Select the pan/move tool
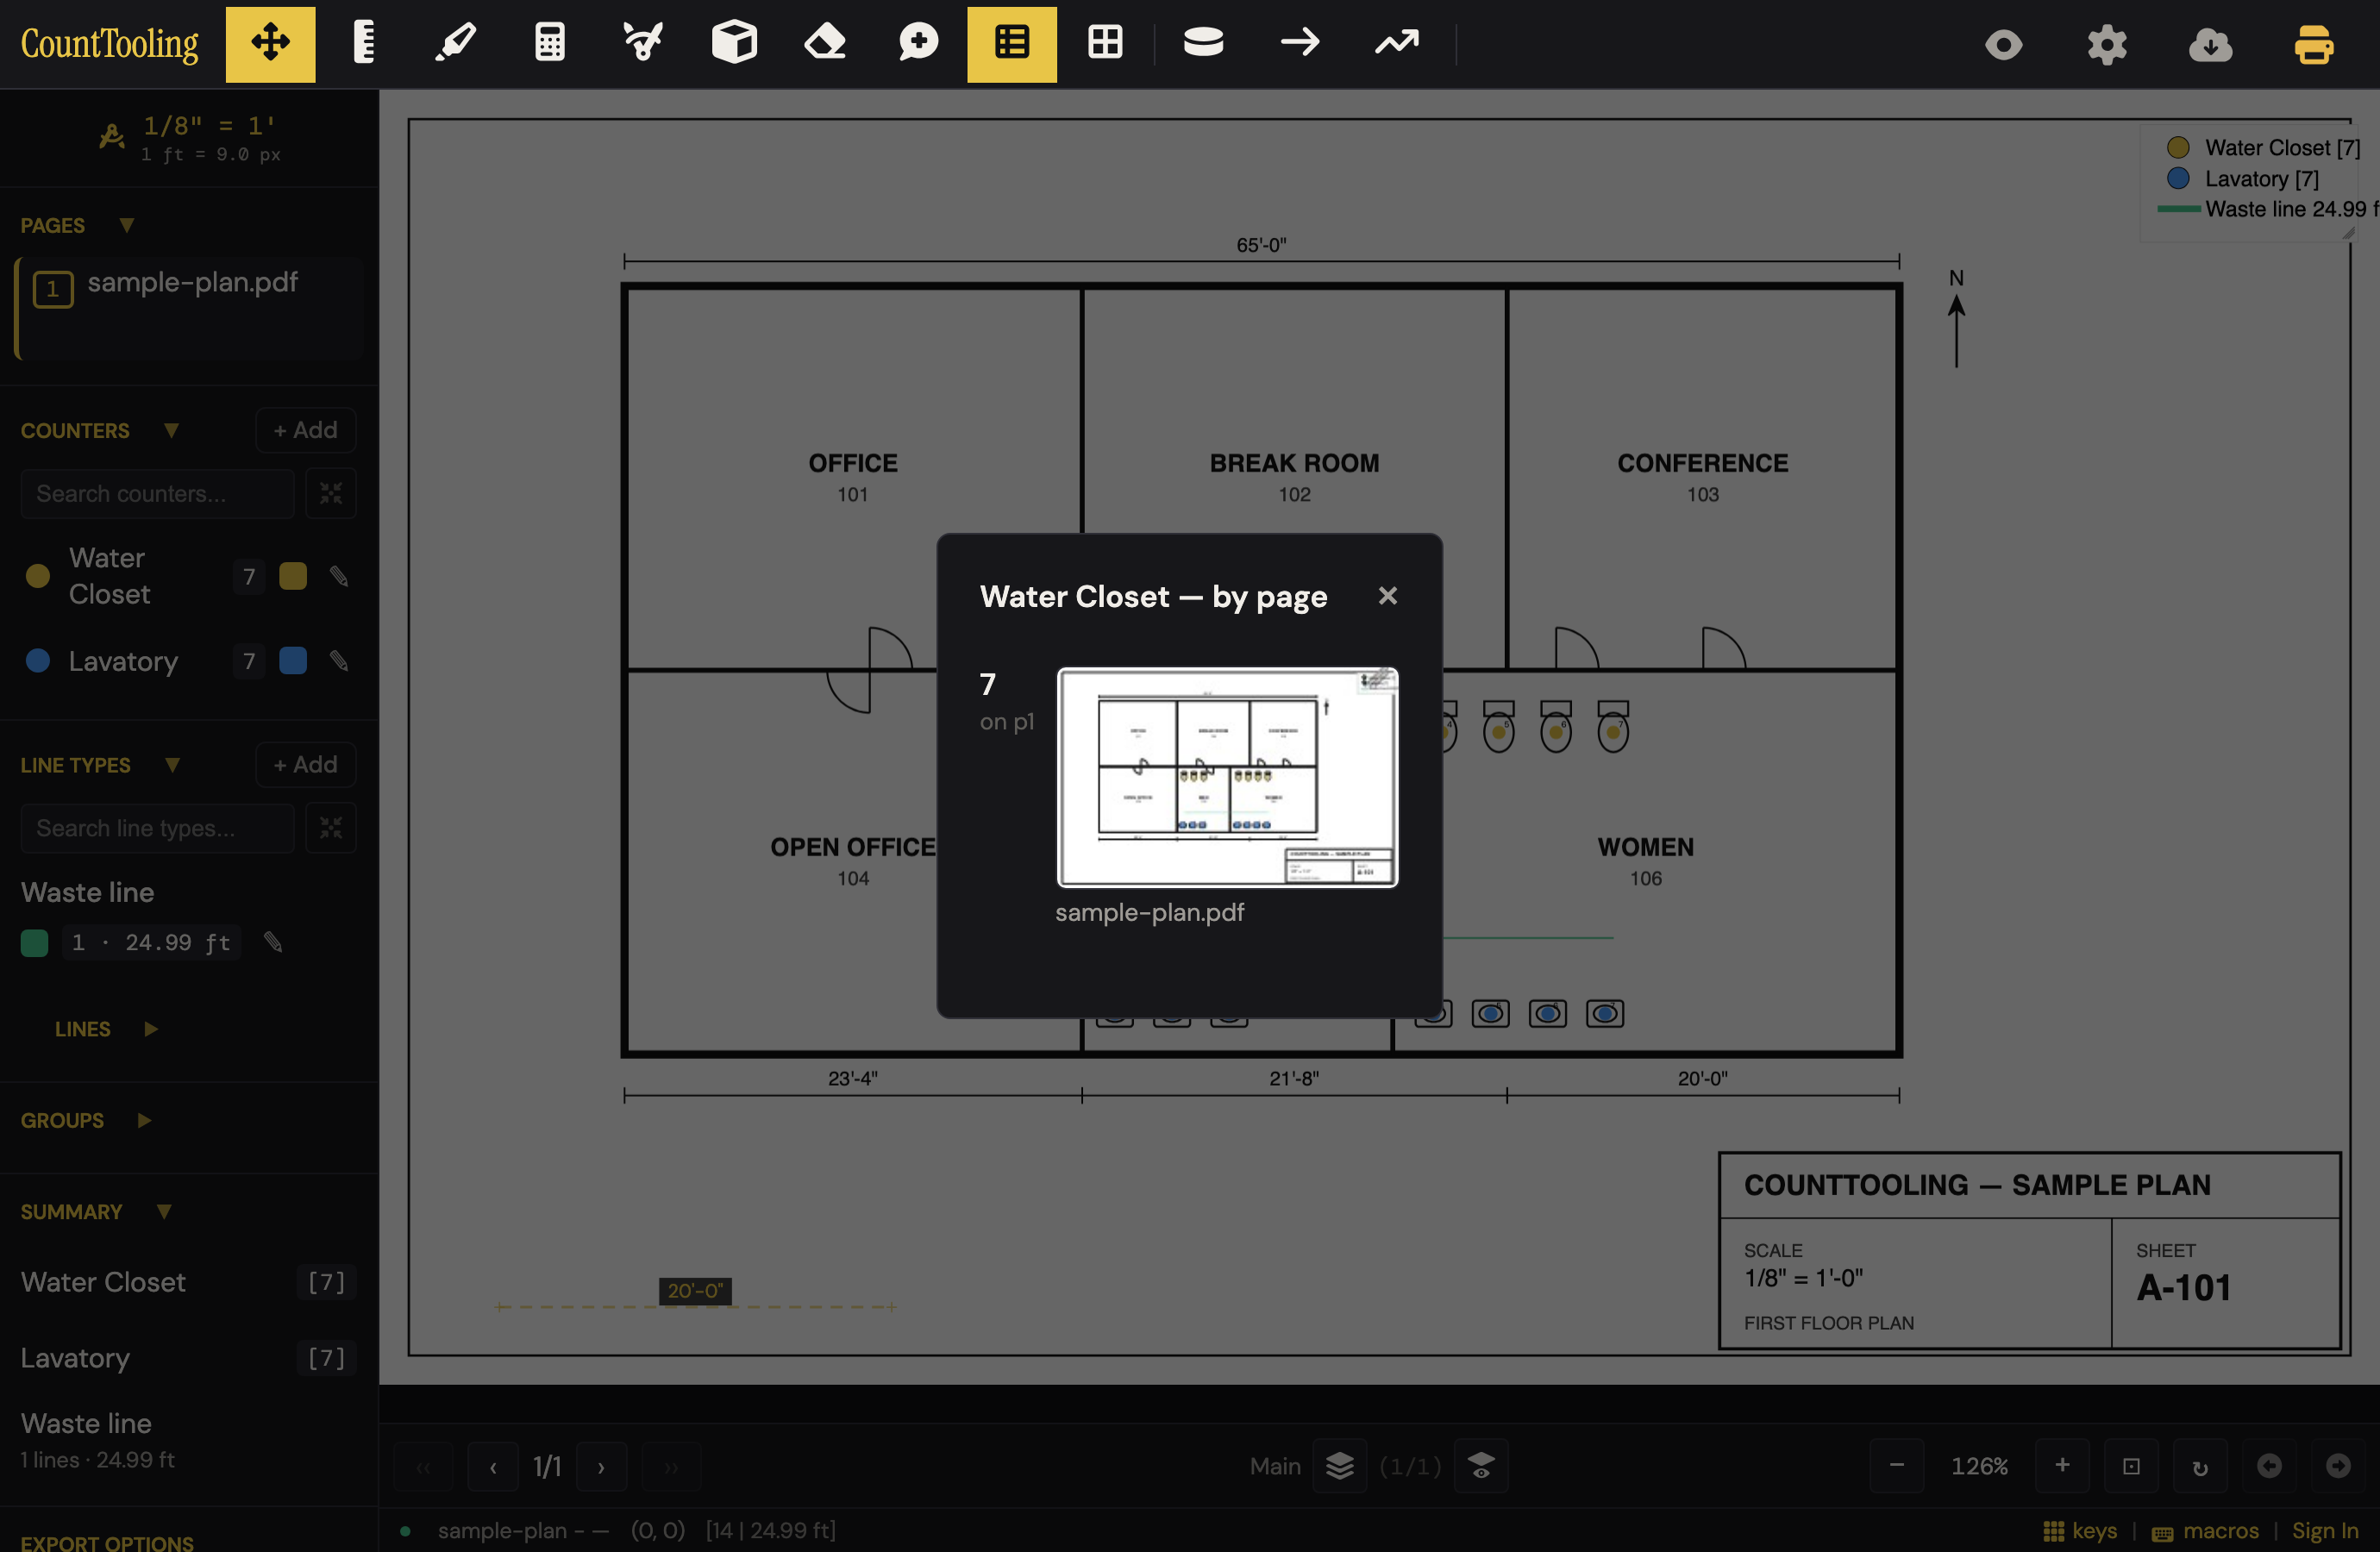Image resolution: width=2380 pixels, height=1552 pixels. pos(270,44)
